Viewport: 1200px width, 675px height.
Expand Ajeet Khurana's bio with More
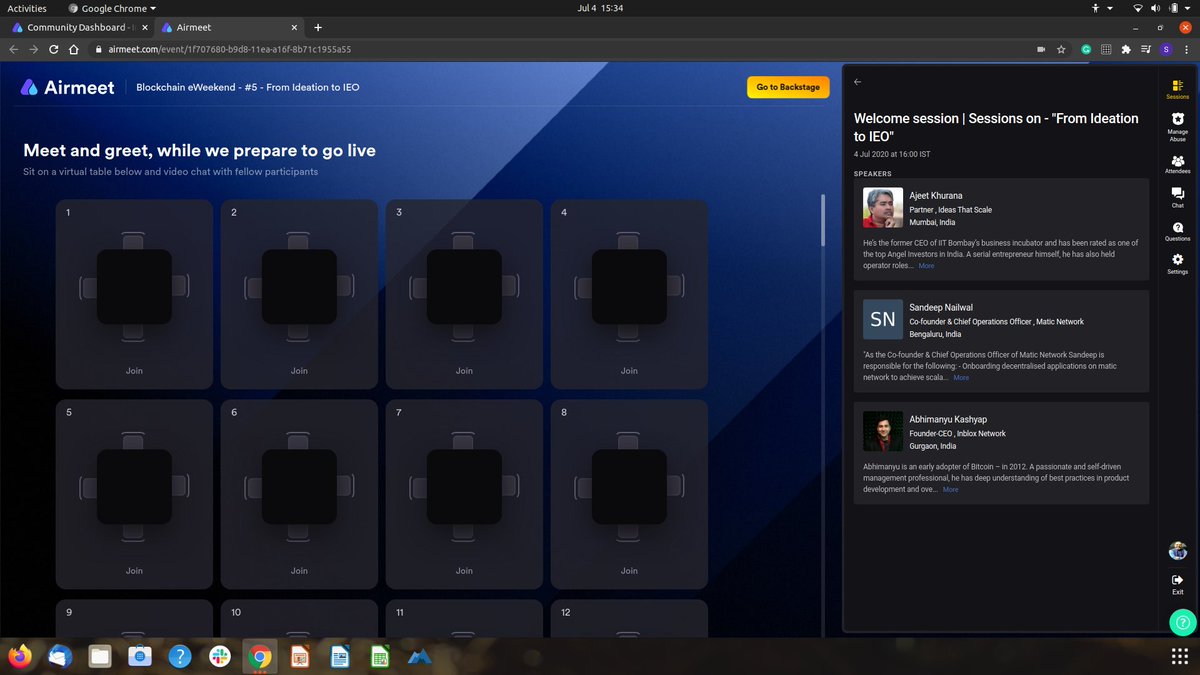(926, 266)
